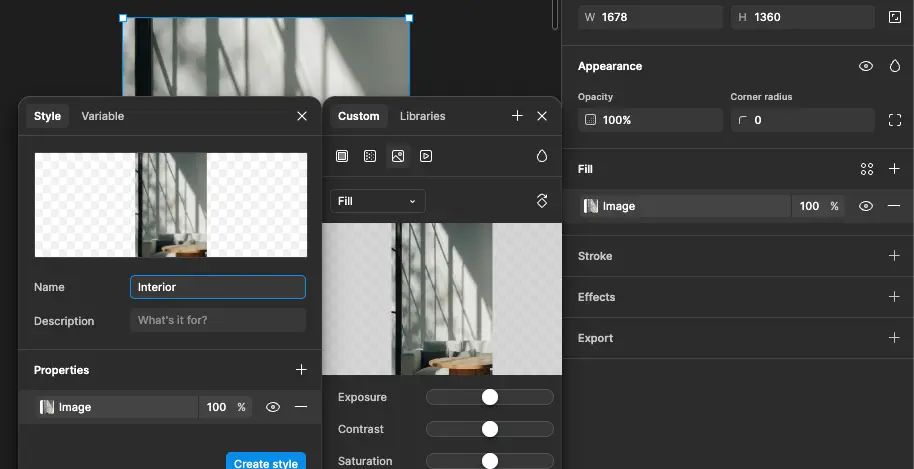Screen dimensions: 914x469
Task: Click individual corner radius icon
Action: point(895,120)
